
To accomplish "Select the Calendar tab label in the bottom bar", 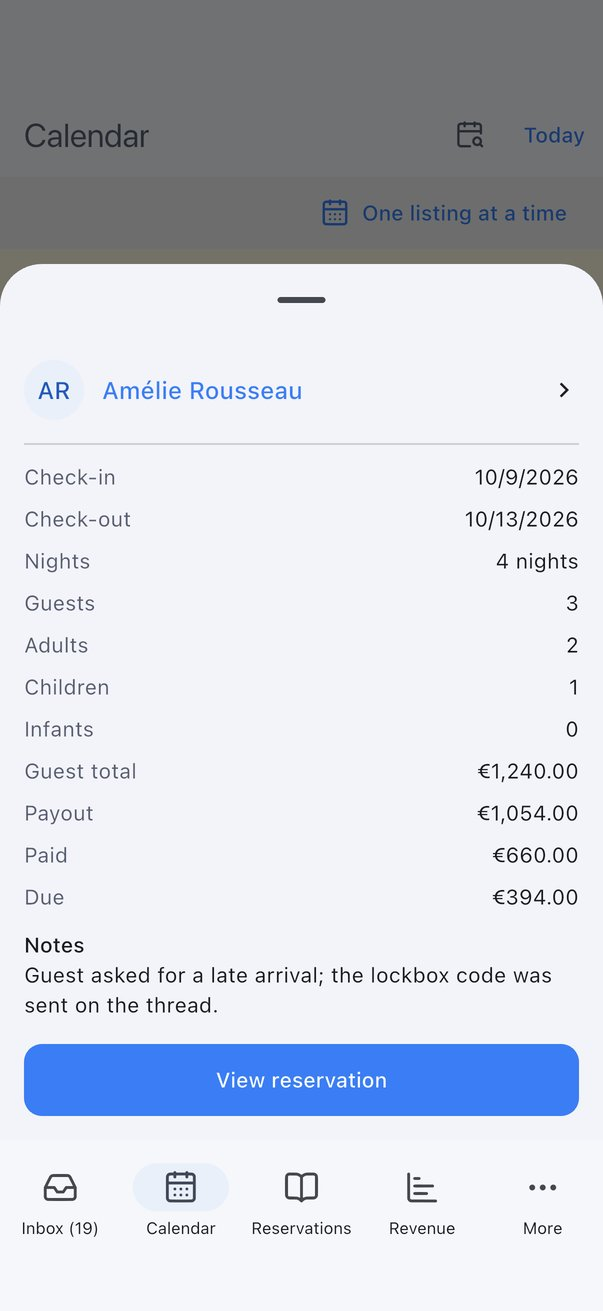I will click(x=181, y=1228).
